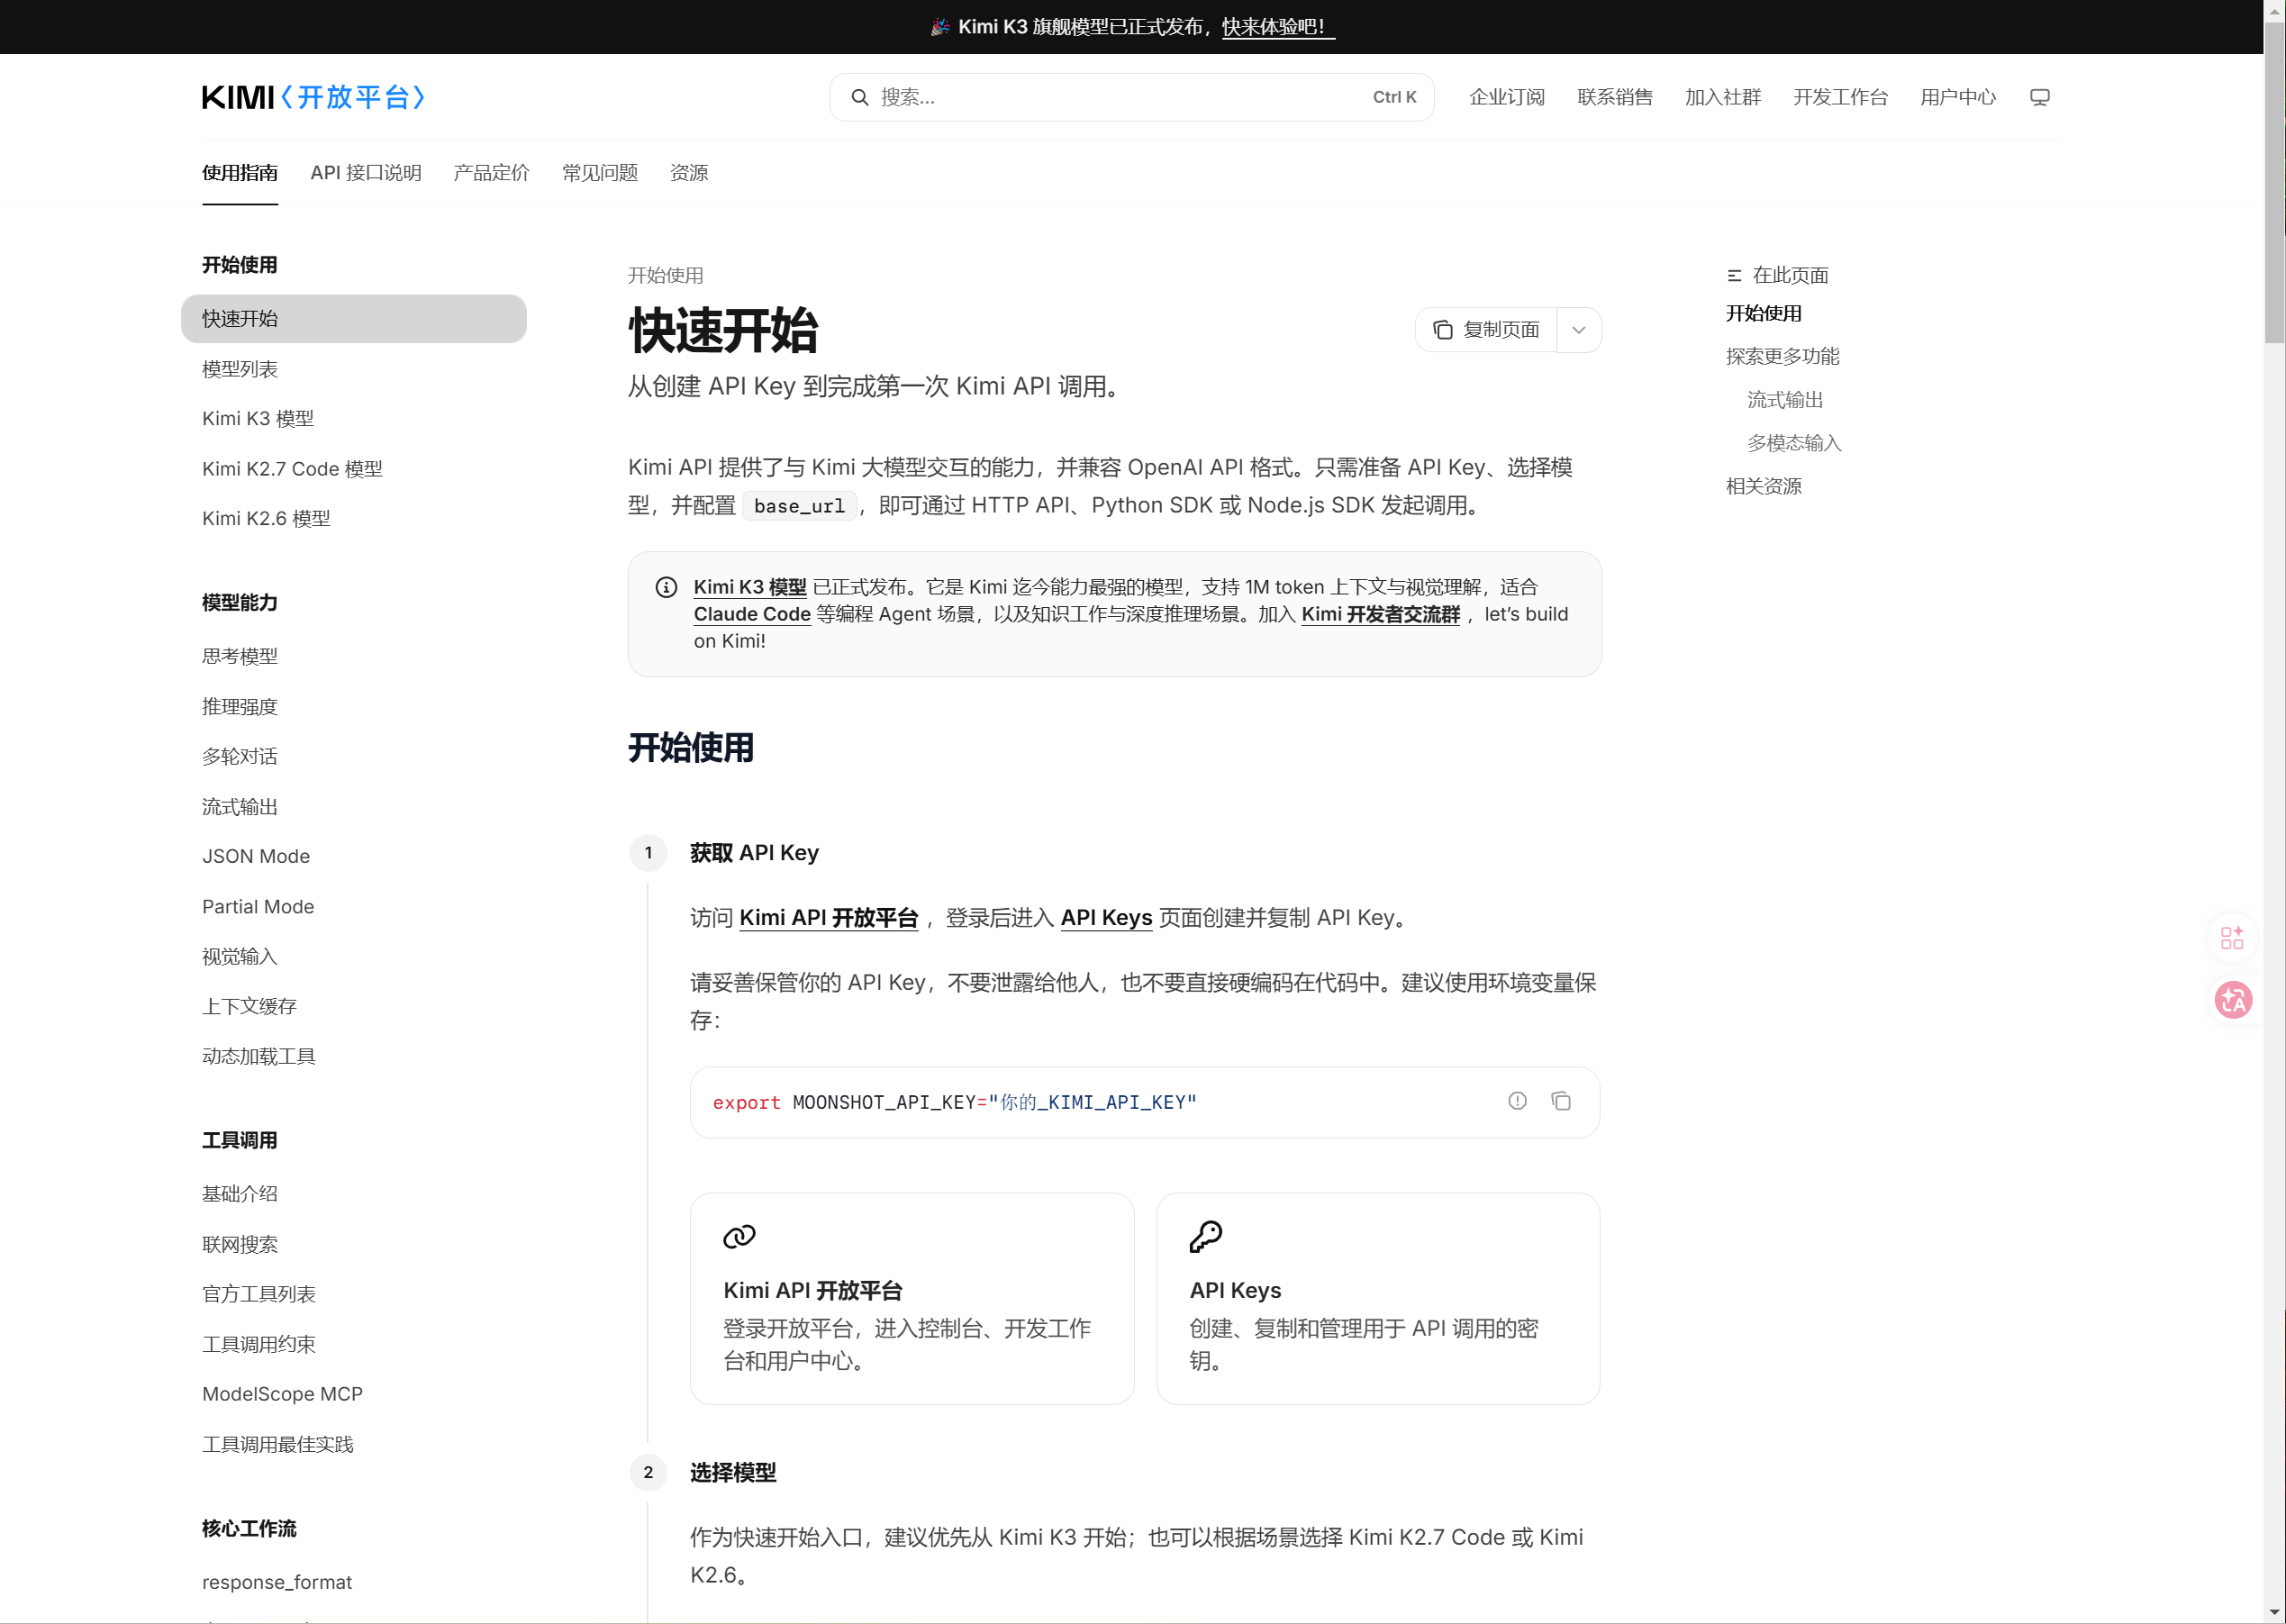
Task: Click the 在此页面 list icon
Action: 1734,276
